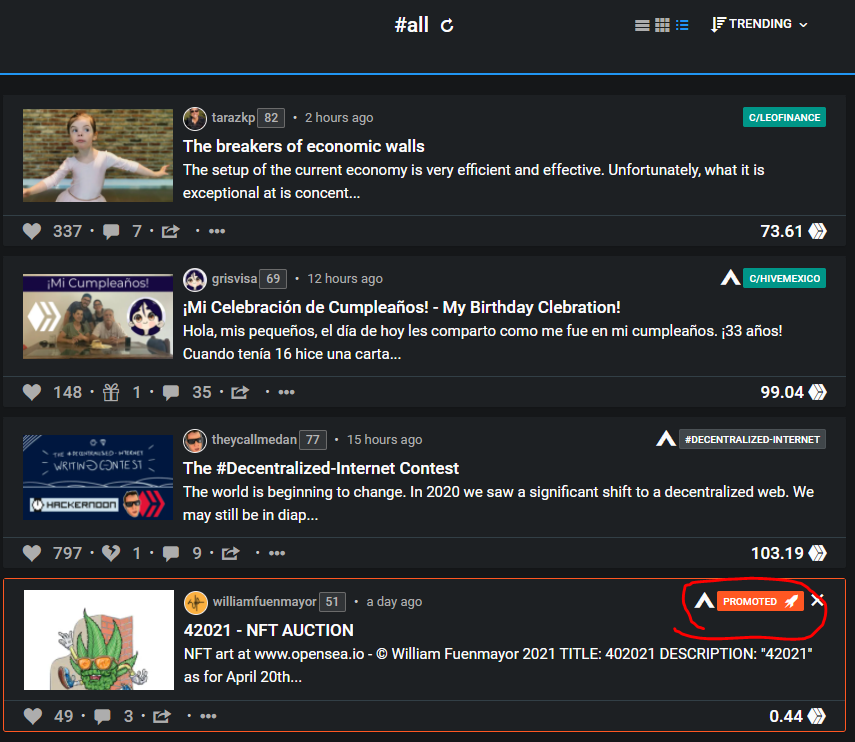855x742 pixels.
Task: Open the #DECENTRALIZED-INTERNET tag
Action: (752, 439)
